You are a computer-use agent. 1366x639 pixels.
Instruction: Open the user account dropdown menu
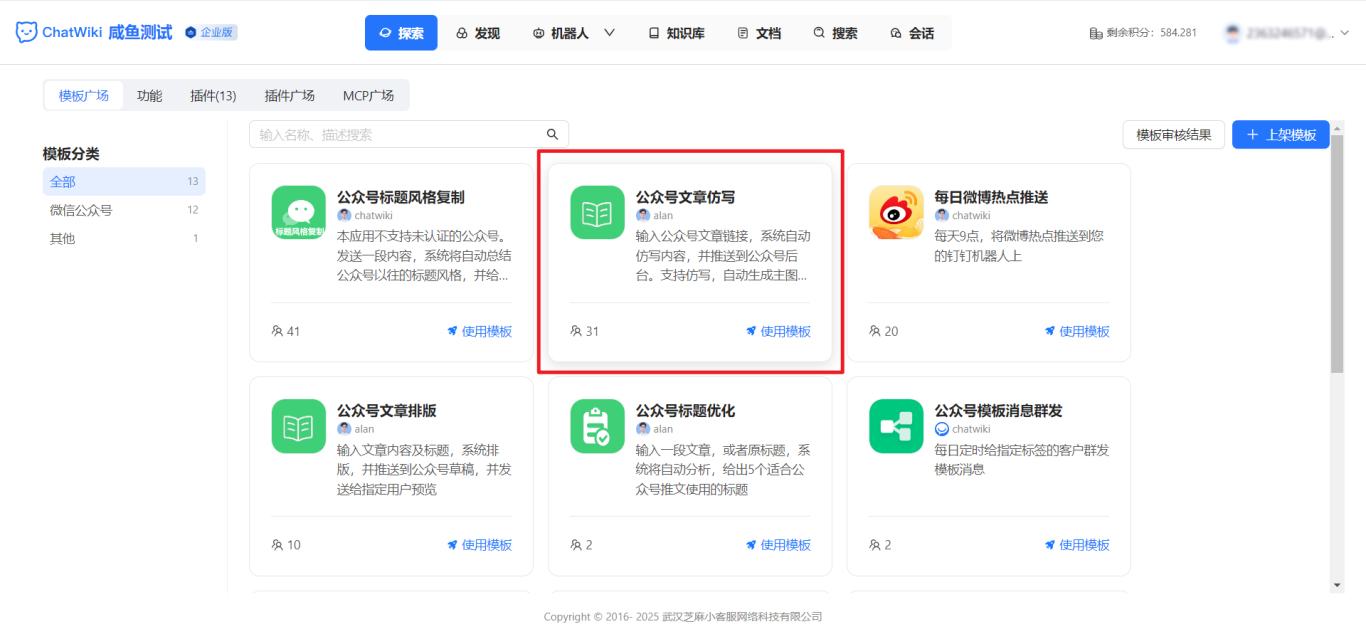tap(1344, 33)
